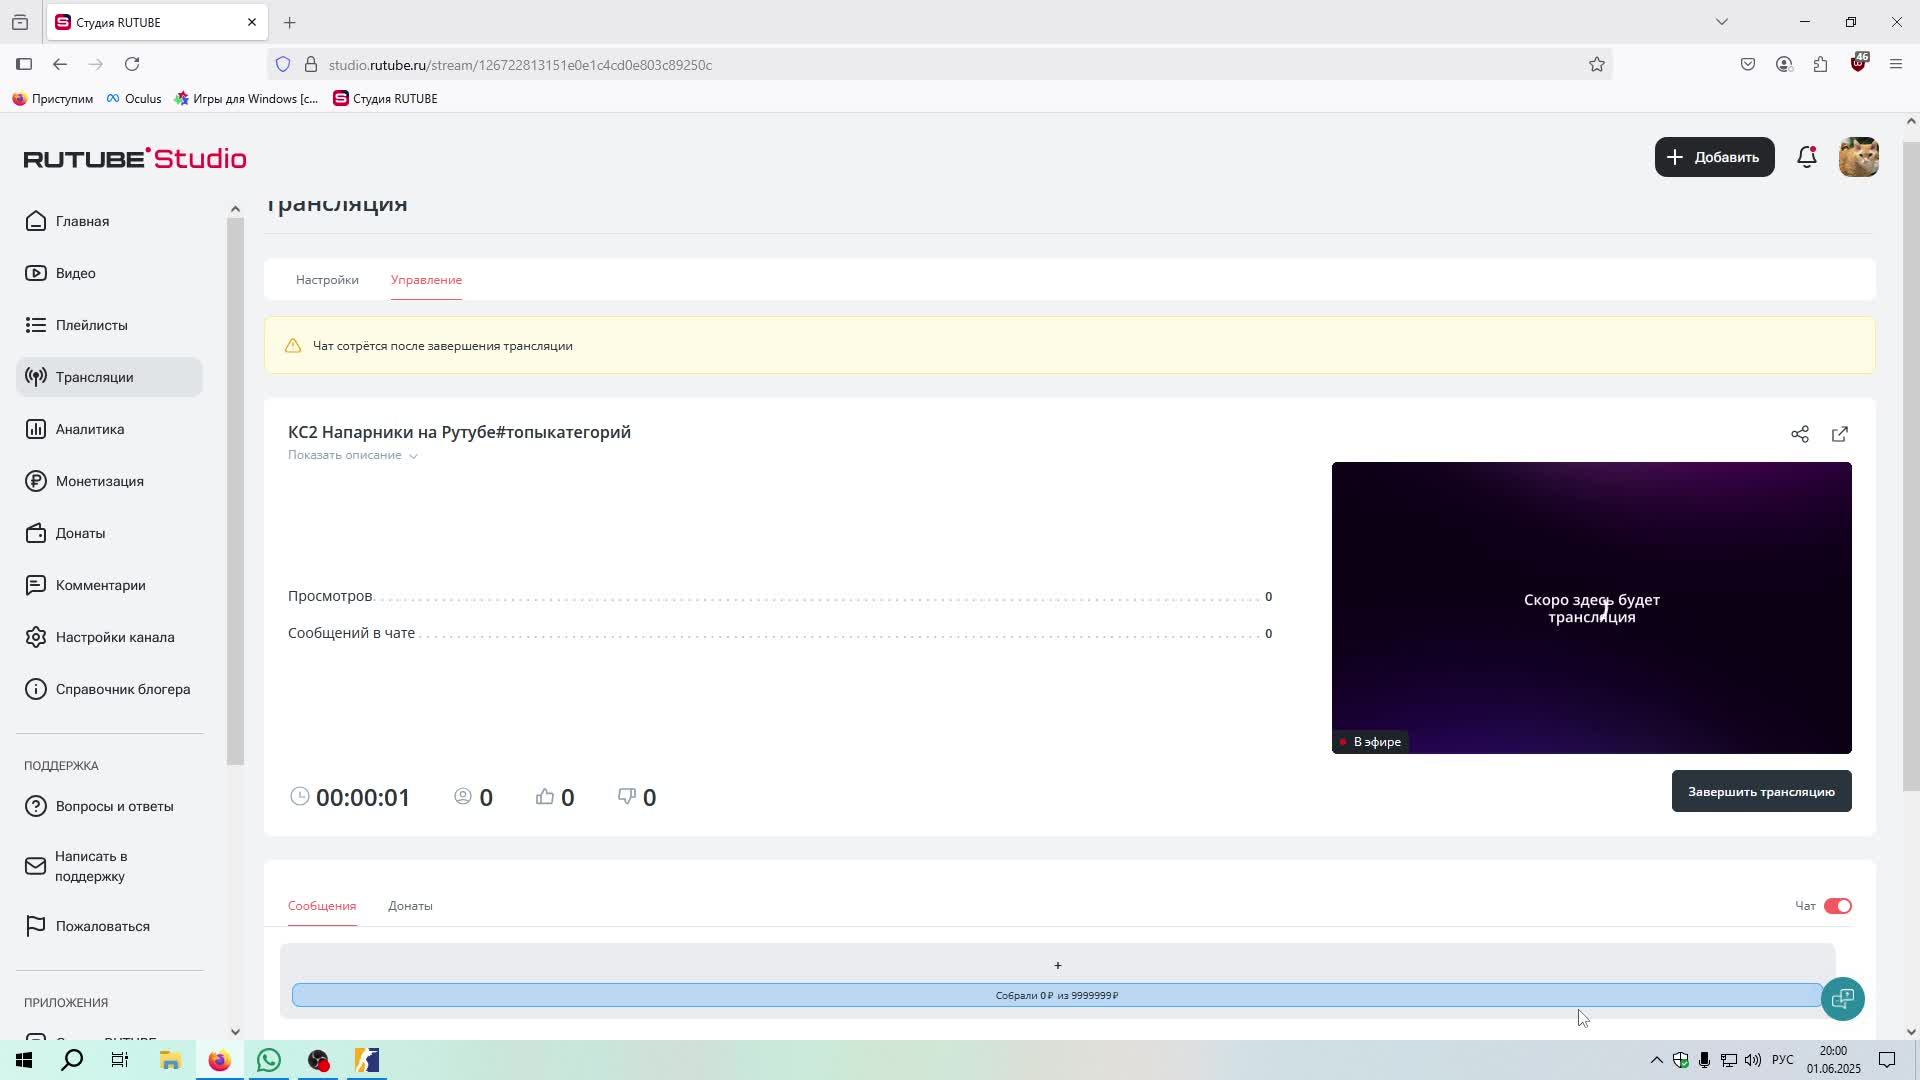
Task: Select the Управление tab
Action: [426, 280]
